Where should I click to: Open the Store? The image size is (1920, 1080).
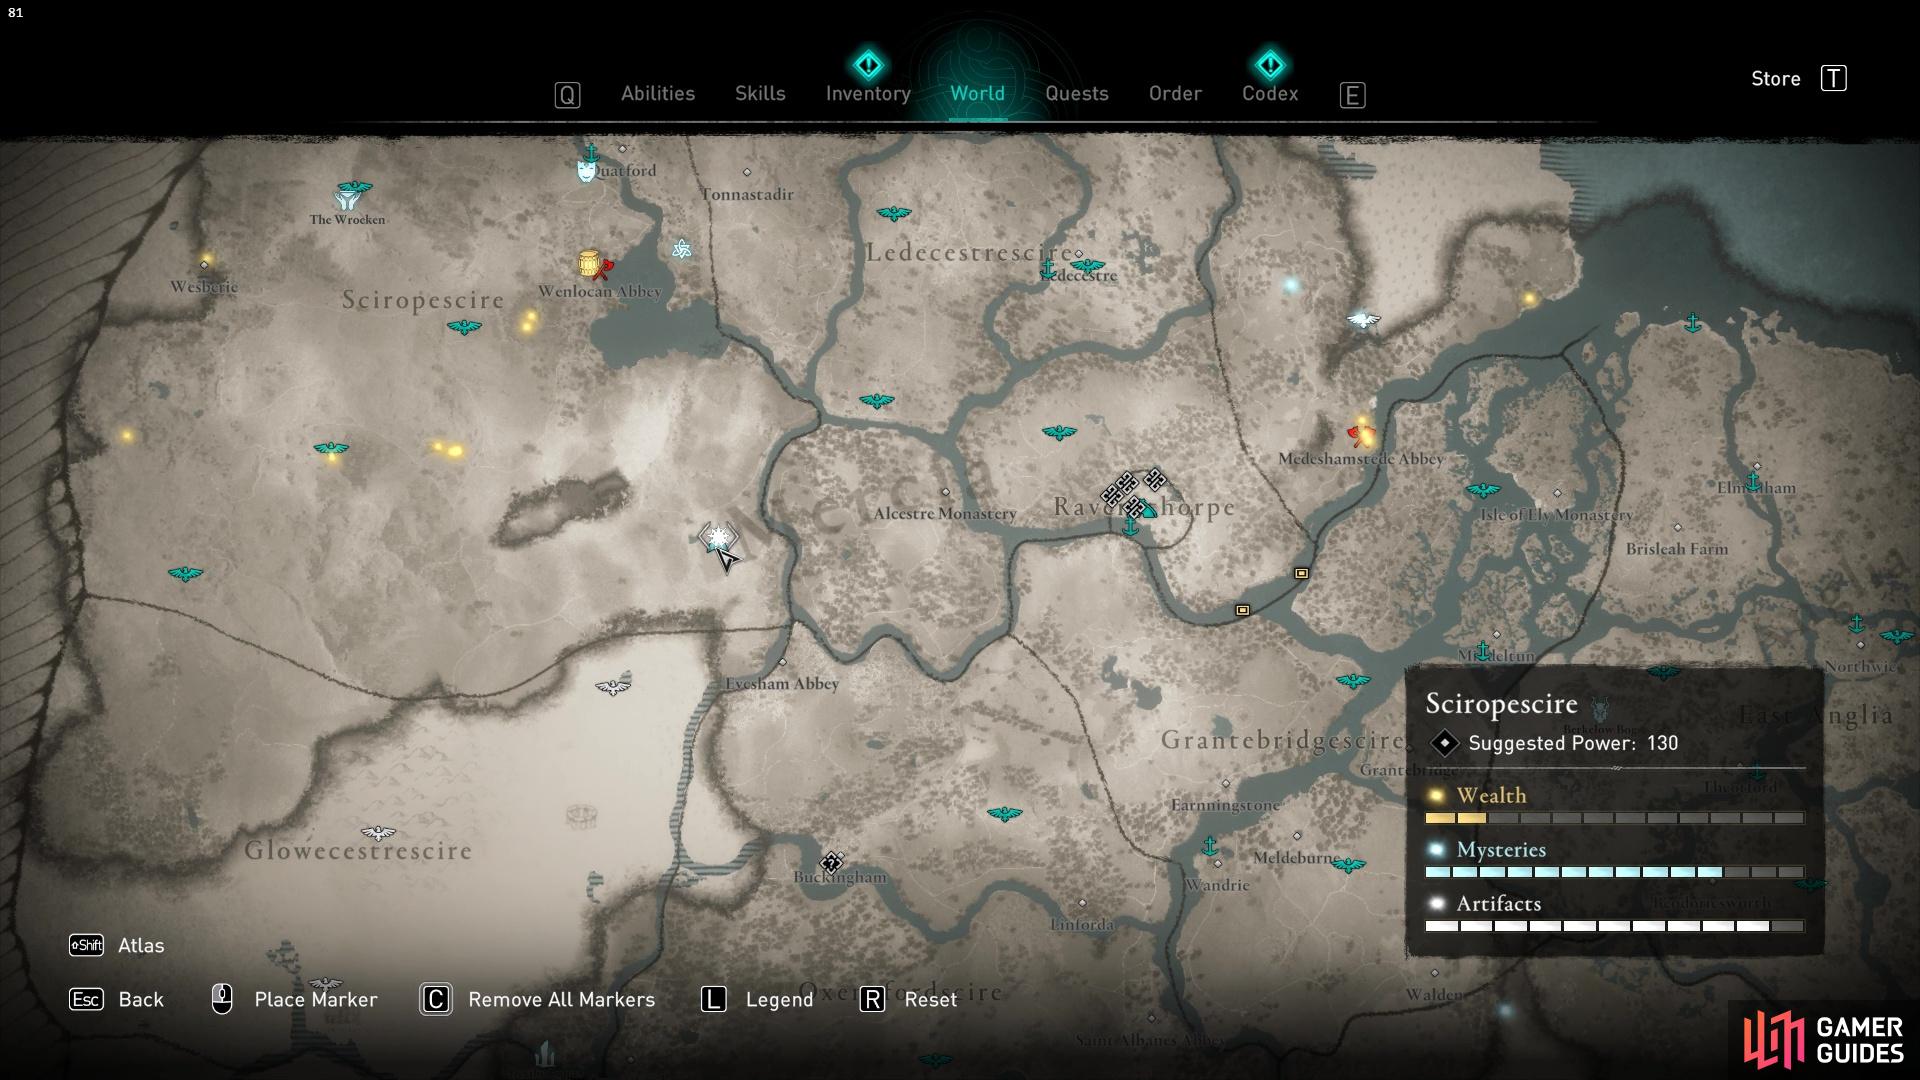coord(1775,79)
